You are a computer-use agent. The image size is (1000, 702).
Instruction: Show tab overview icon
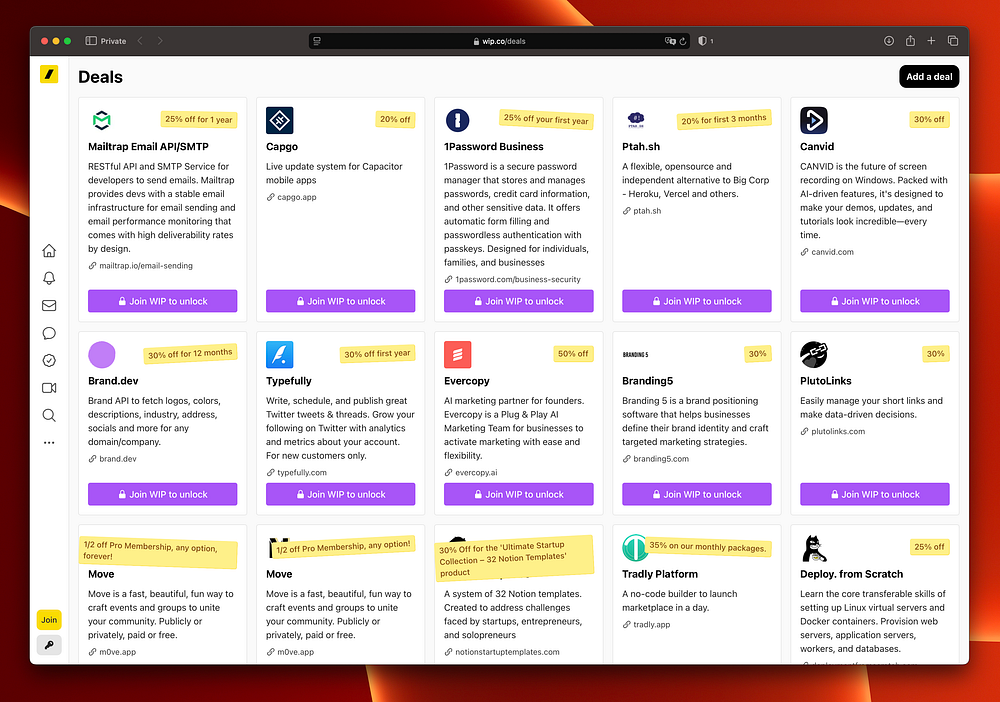(953, 41)
